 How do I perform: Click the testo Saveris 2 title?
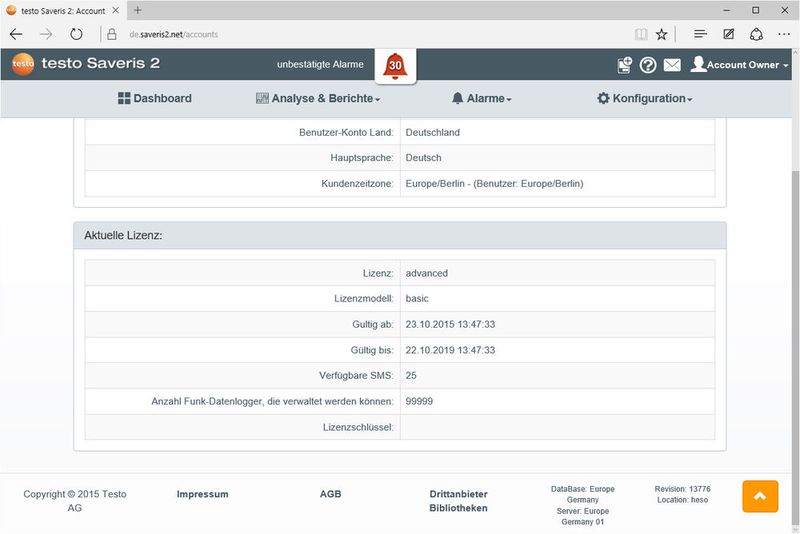(x=101, y=63)
